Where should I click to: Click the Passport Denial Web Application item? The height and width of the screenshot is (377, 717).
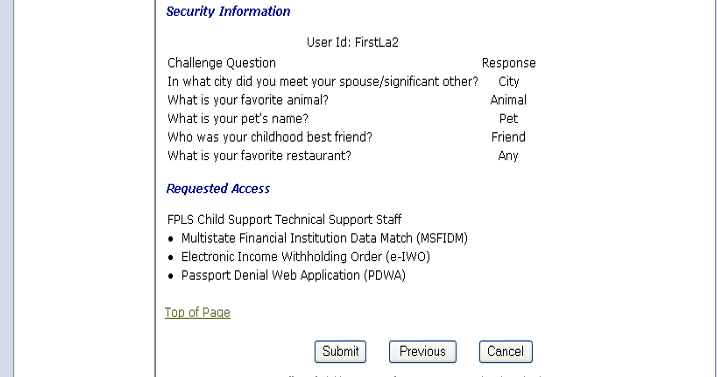point(293,275)
